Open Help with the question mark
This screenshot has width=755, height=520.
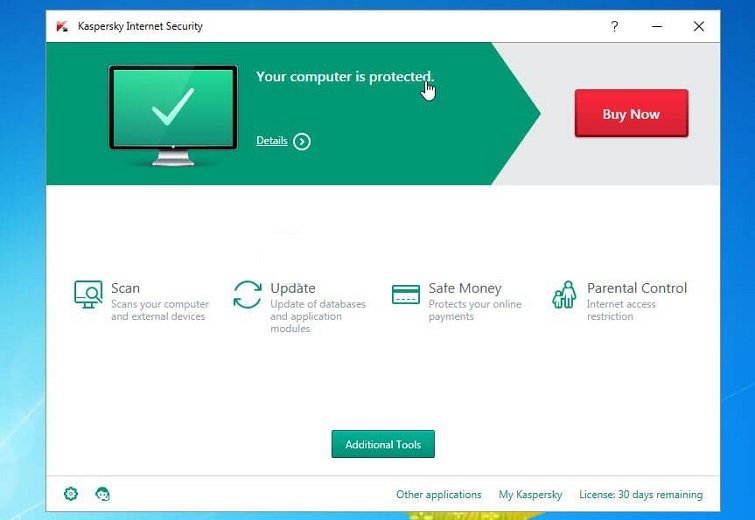pyautogui.click(x=615, y=26)
